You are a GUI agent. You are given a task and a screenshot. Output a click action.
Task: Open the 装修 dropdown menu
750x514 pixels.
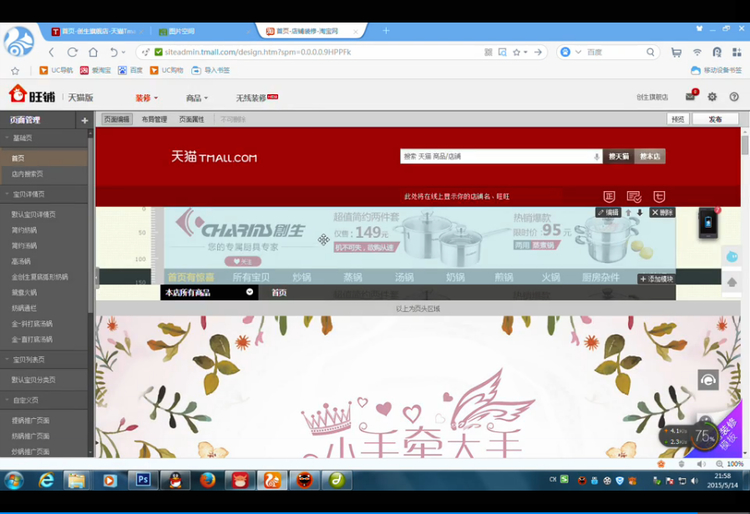146,98
